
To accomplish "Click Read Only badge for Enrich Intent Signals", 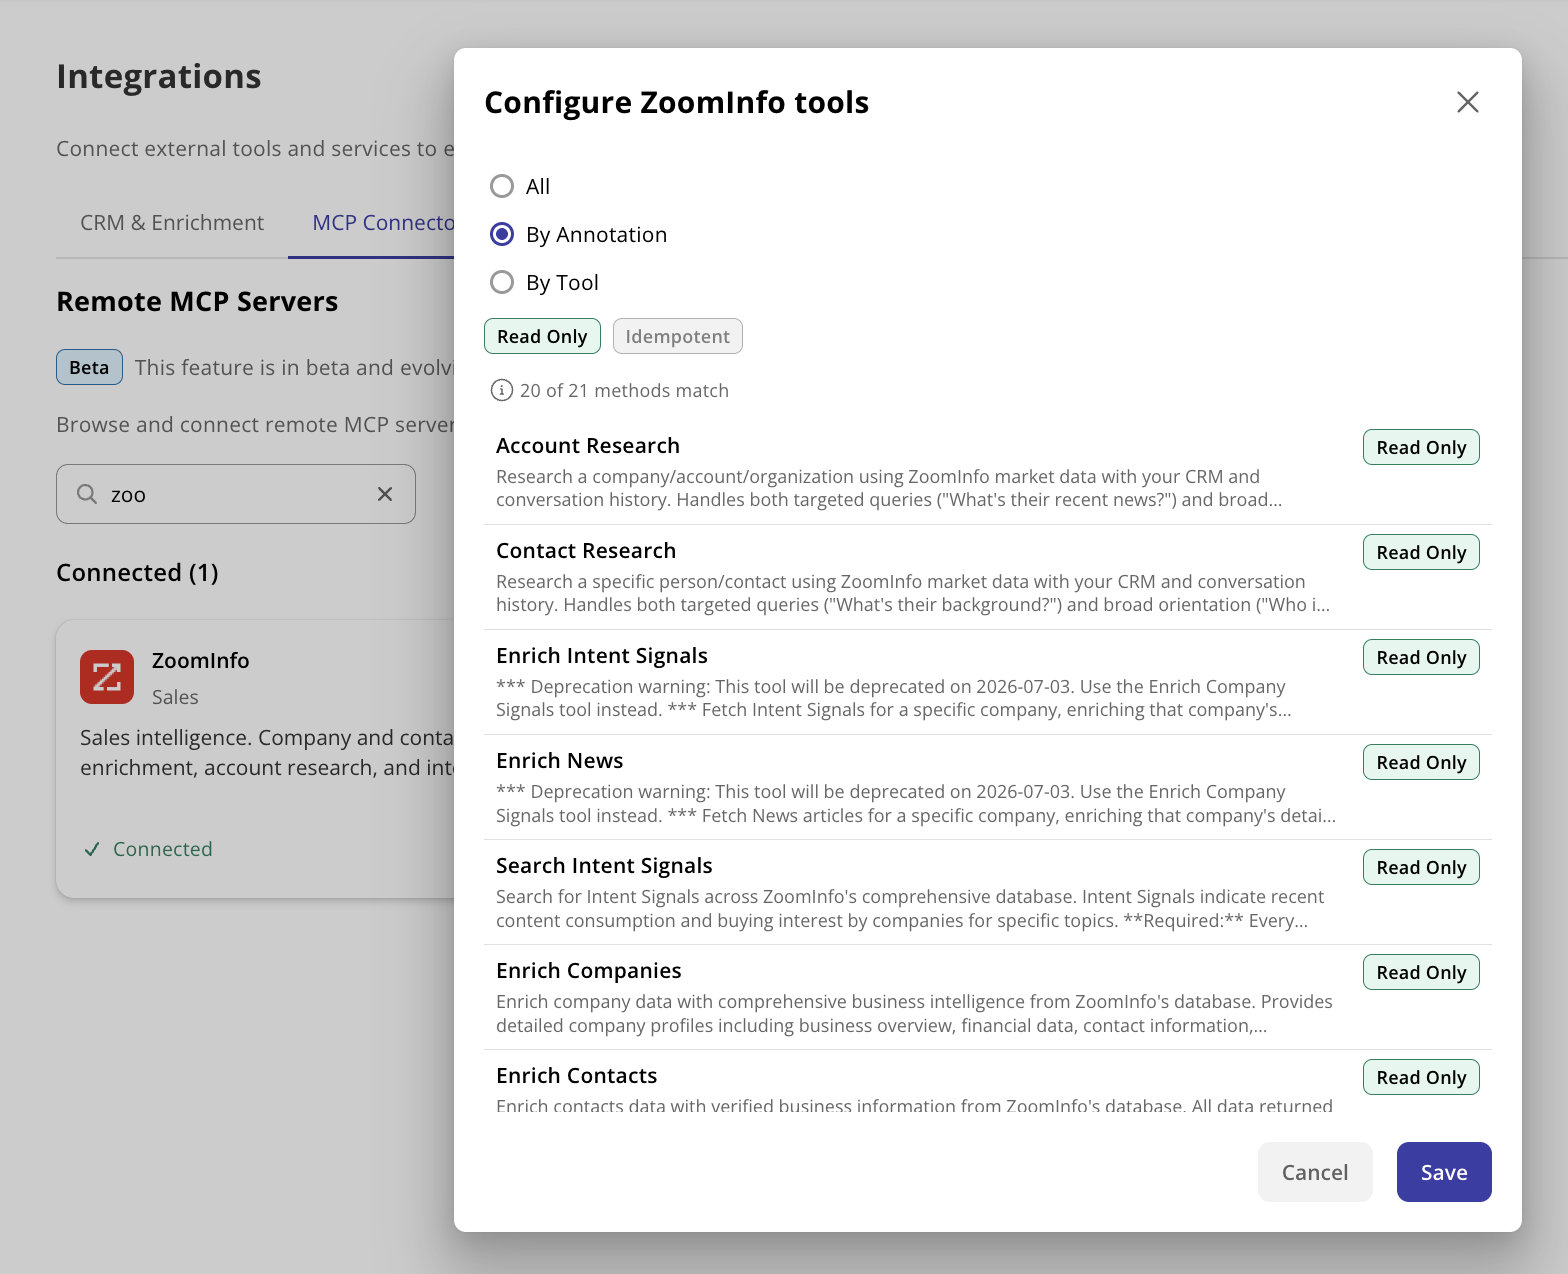I will pyautogui.click(x=1421, y=657).
